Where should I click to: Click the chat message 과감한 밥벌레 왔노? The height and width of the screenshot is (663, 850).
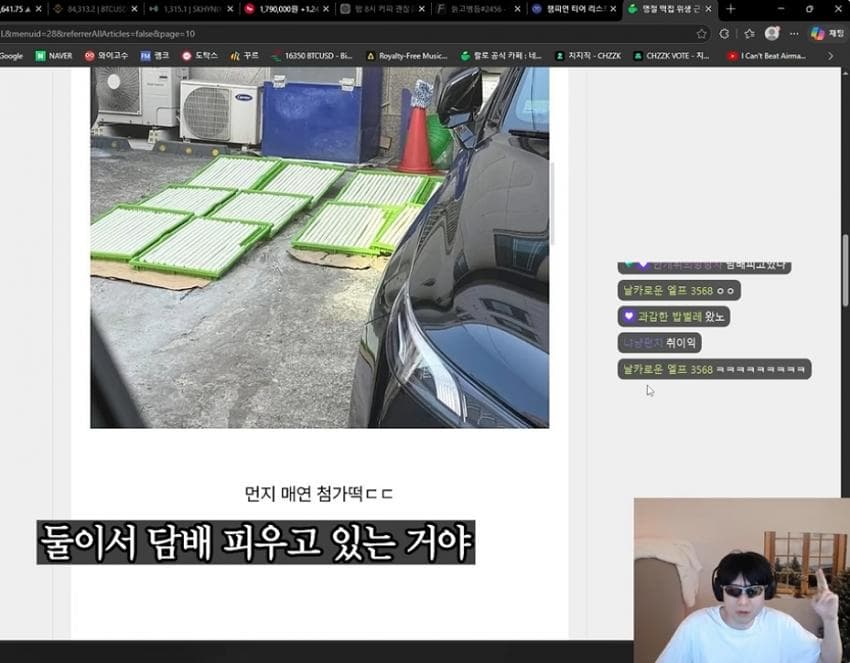(x=674, y=317)
